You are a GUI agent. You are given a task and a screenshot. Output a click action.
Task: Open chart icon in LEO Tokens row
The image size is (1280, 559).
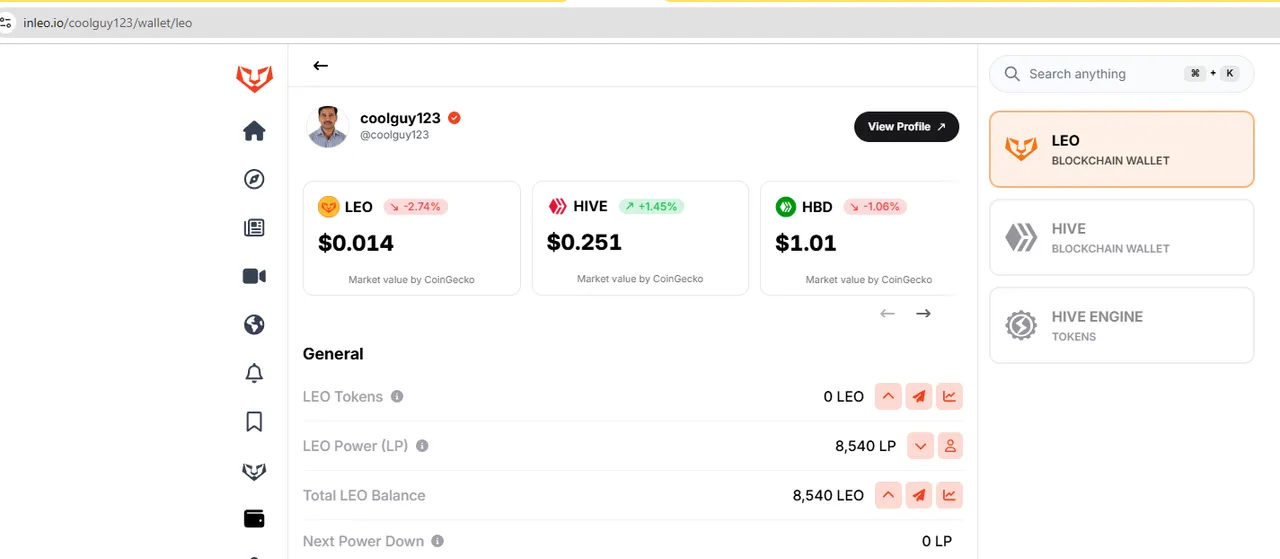[x=950, y=397]
